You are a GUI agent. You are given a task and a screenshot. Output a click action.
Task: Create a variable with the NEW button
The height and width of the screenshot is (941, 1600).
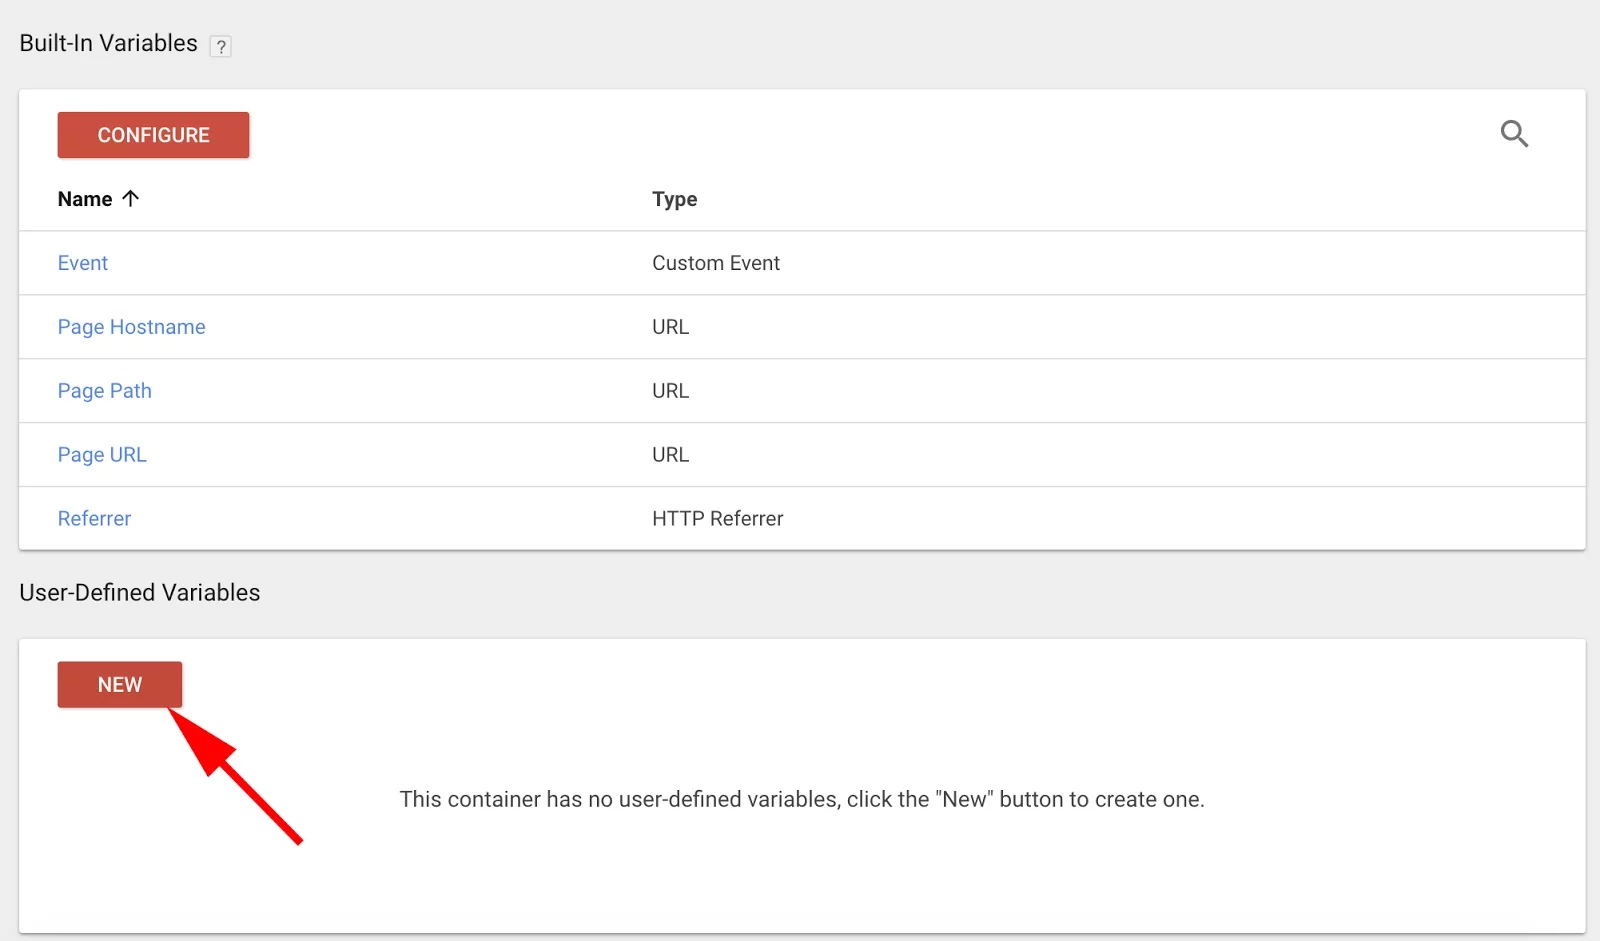pyautogui.click(x=120, y=685)
